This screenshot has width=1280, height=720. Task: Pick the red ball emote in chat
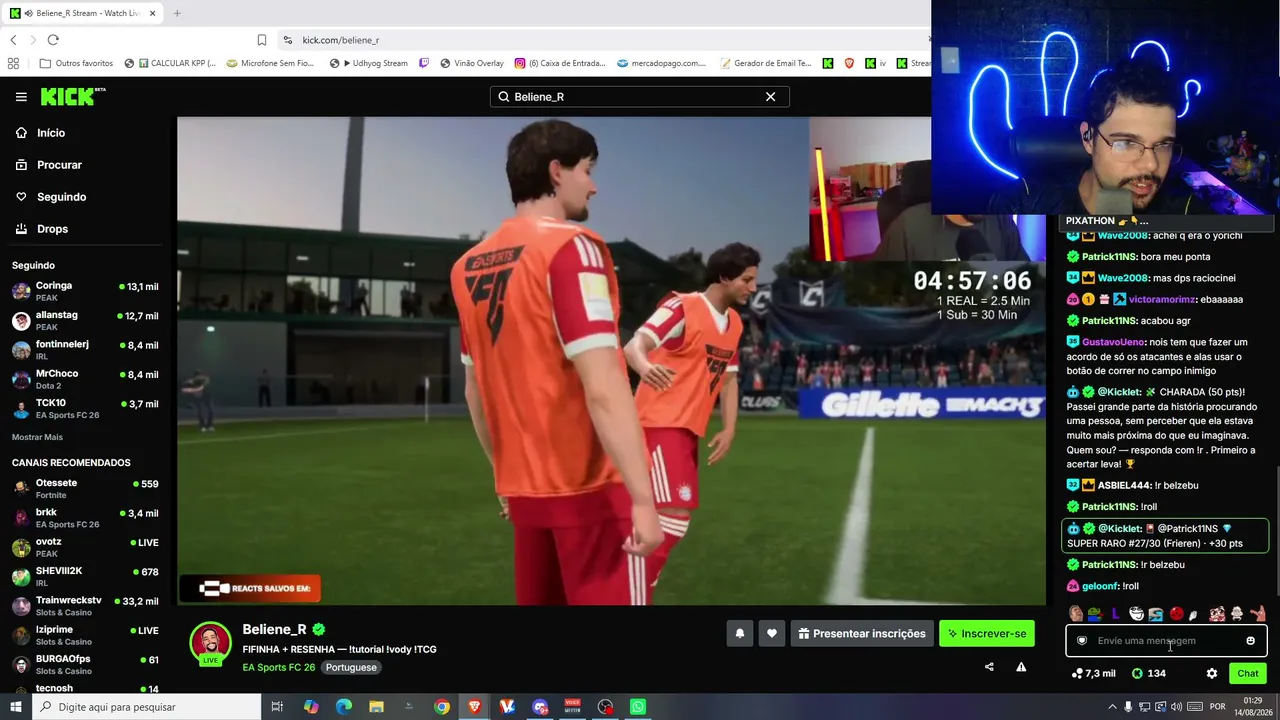coord(1177,613)
